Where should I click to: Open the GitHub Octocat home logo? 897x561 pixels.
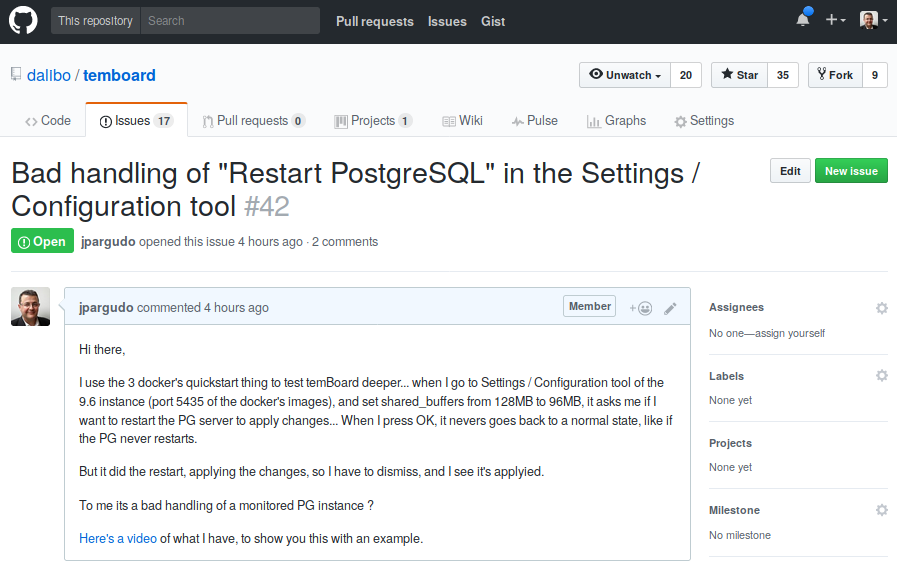[x=23, y=21]
